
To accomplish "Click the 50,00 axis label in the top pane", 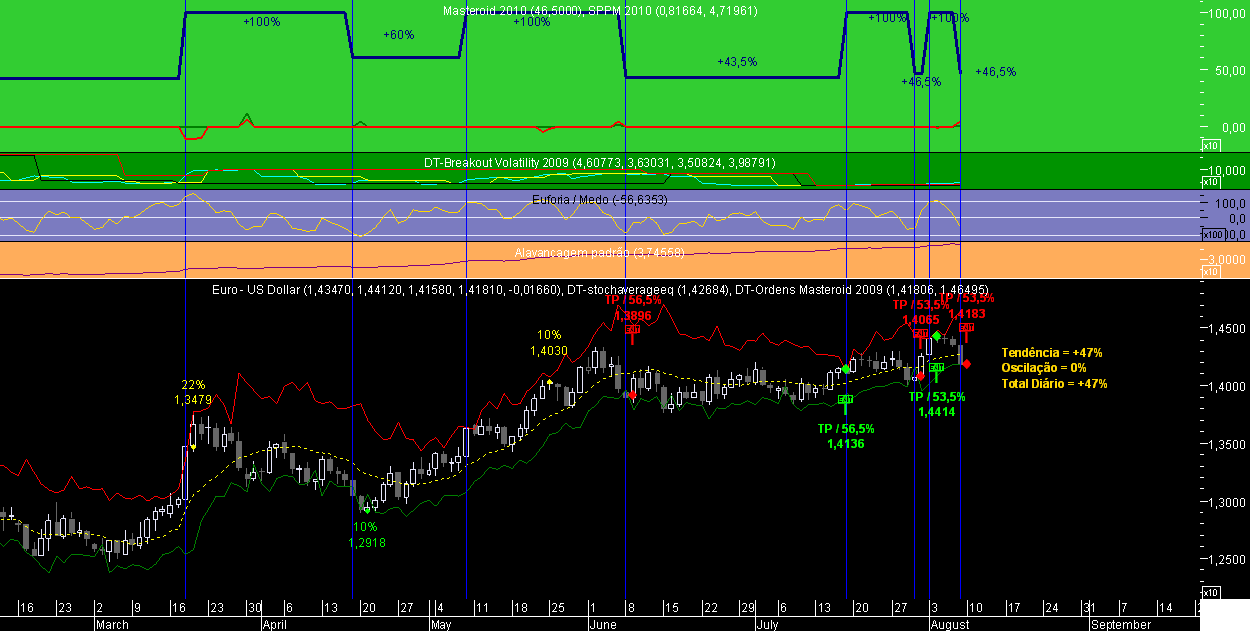I will [1232, 71].
